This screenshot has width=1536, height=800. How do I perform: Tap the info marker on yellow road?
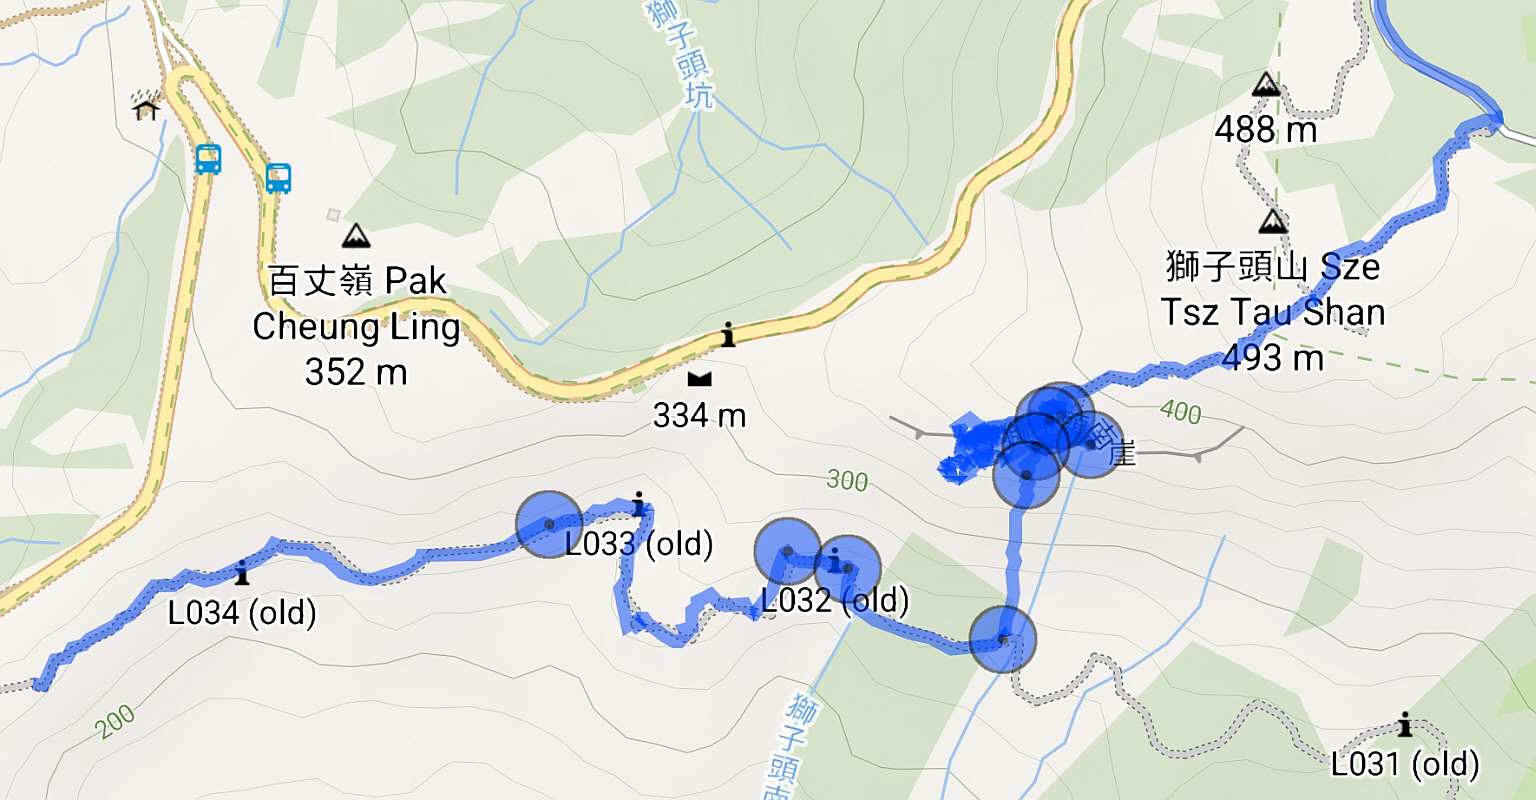[x=728, y=335]
